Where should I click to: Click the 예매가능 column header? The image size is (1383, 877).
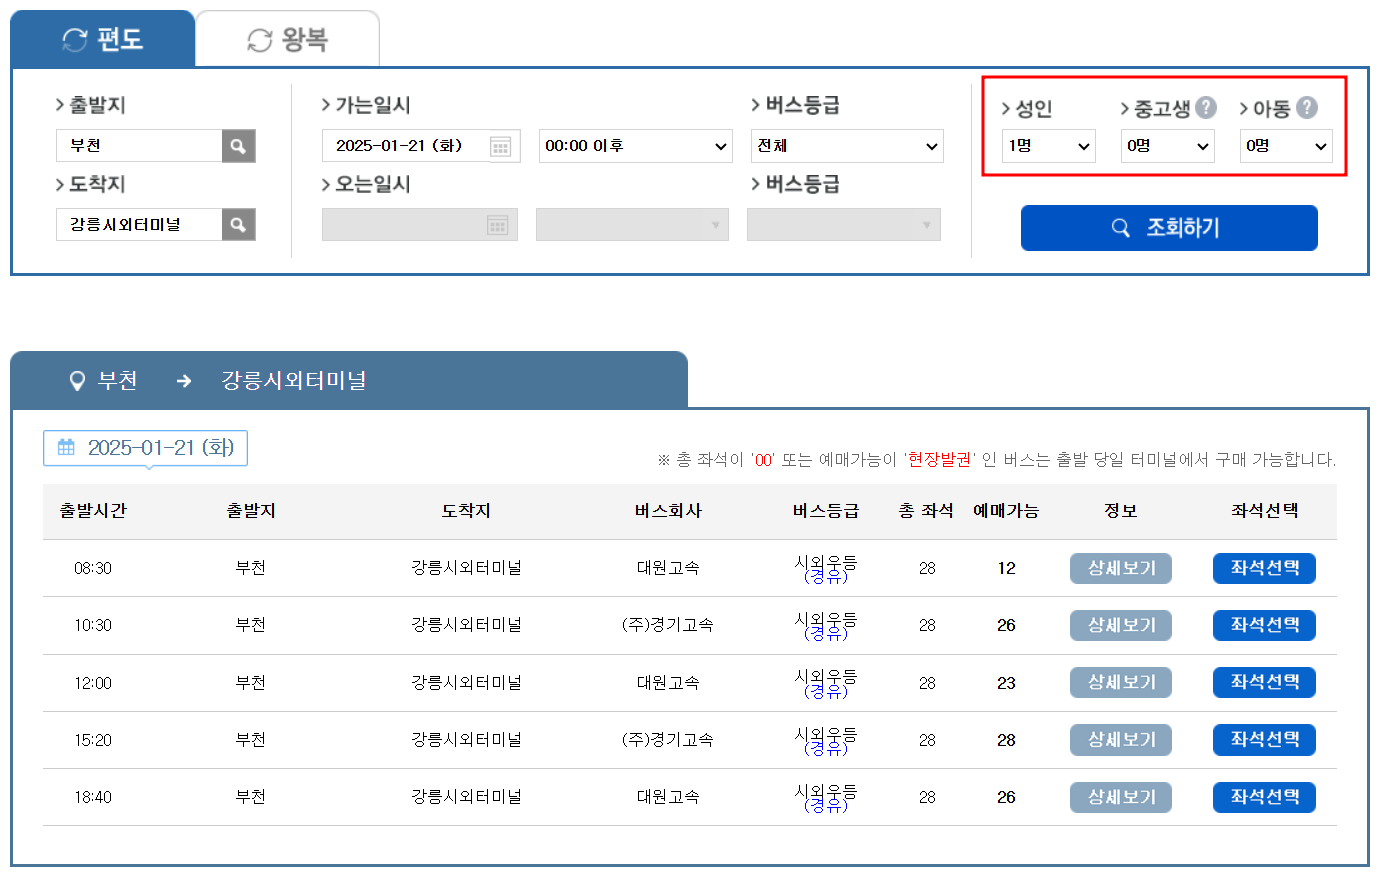(1006, 511)
